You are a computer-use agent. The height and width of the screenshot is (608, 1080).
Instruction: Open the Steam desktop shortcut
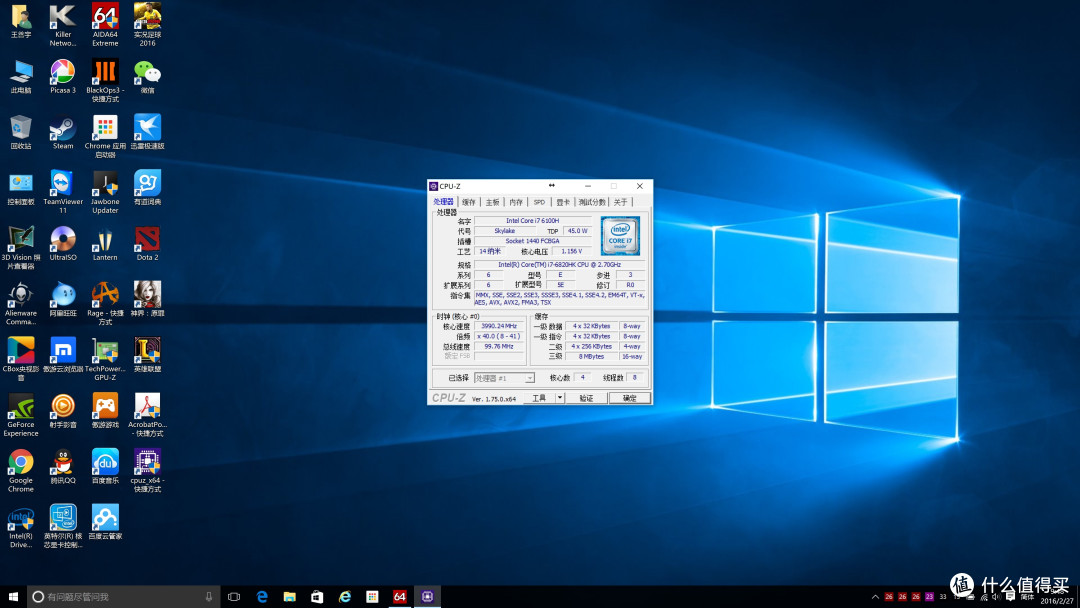[63, 133]
